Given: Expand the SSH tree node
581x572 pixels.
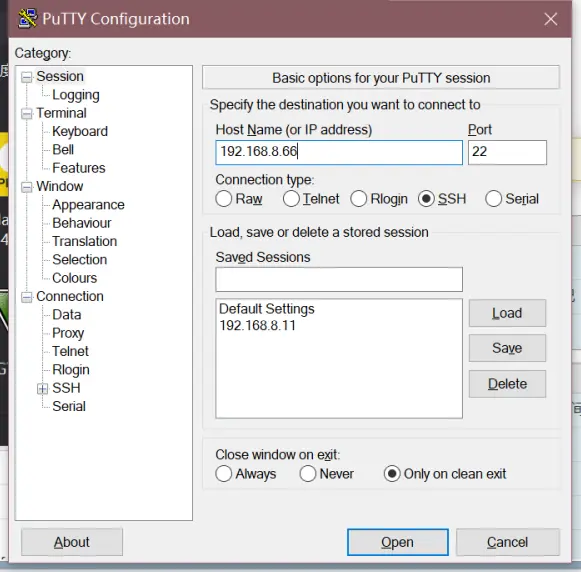Looking at the screenshot, I should (x=43, y=389).
